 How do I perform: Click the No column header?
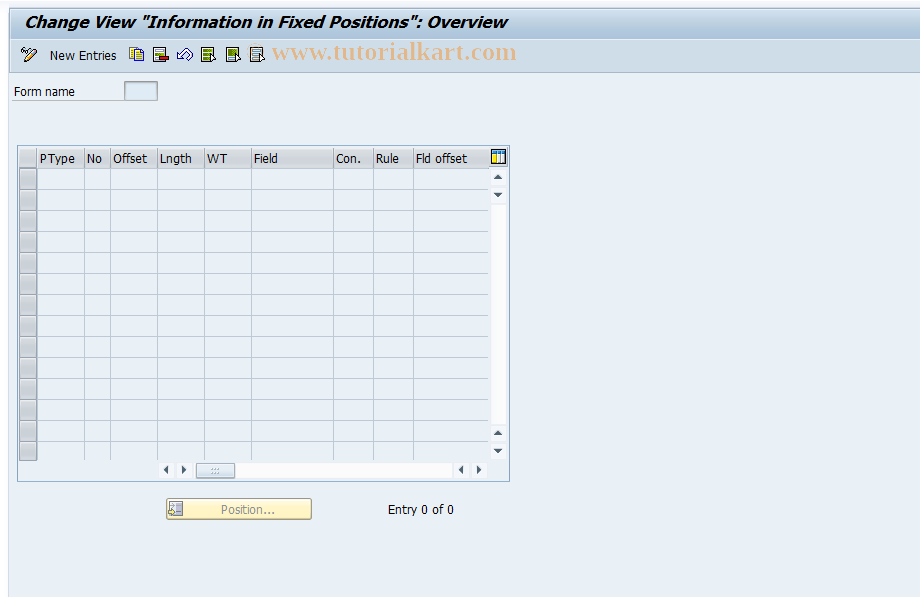(97, 158)
